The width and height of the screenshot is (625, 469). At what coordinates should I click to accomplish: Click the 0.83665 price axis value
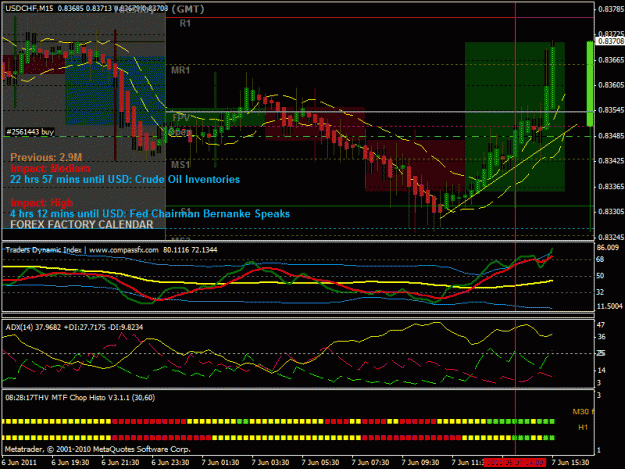tap(611, 60)
